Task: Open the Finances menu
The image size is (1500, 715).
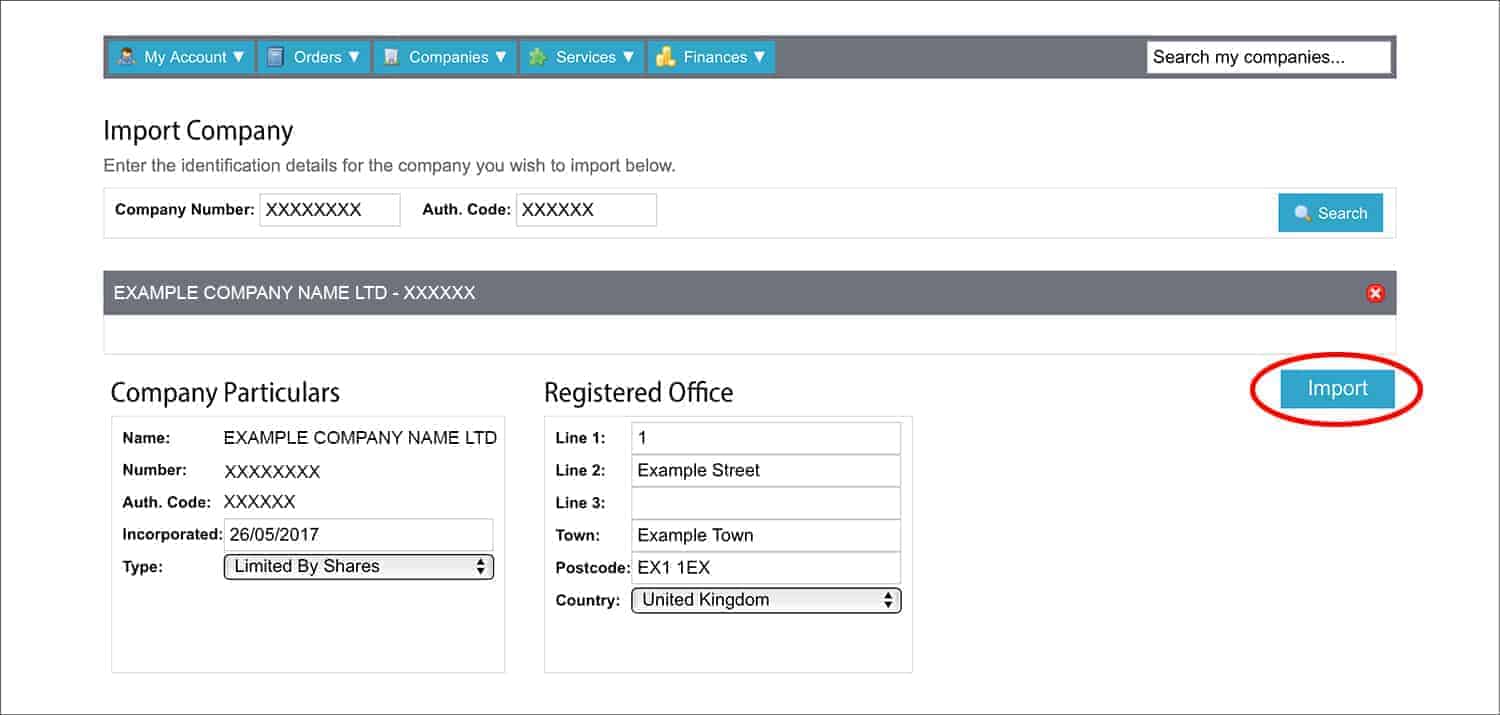Action: (x=711, y=57)
